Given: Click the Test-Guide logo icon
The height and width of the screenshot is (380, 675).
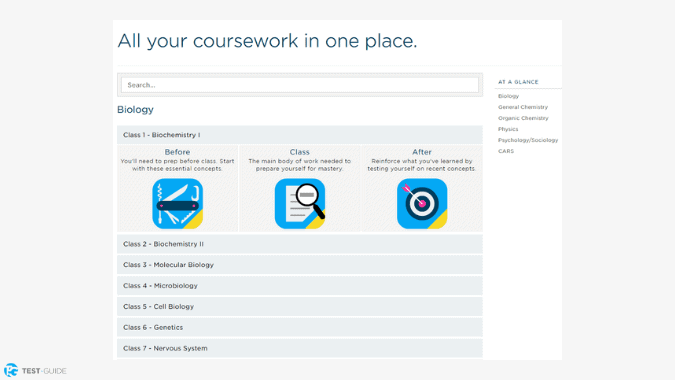Looking at the screenshot, I should click(x=11, y=370).
